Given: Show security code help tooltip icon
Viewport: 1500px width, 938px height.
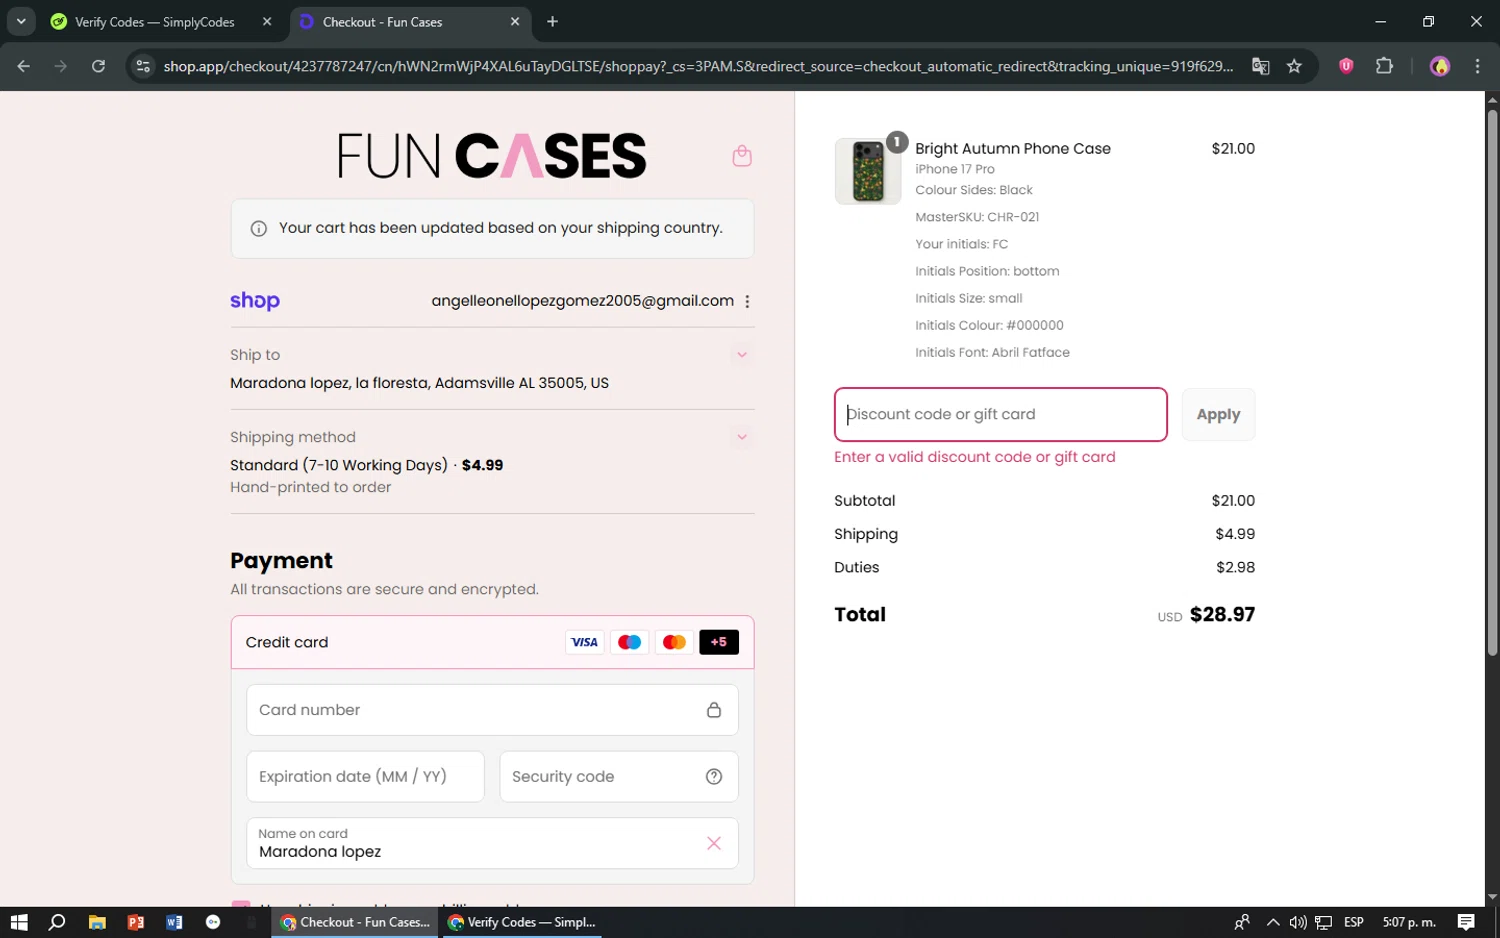Looking at the screenshot, I should [x=714, y=777].
